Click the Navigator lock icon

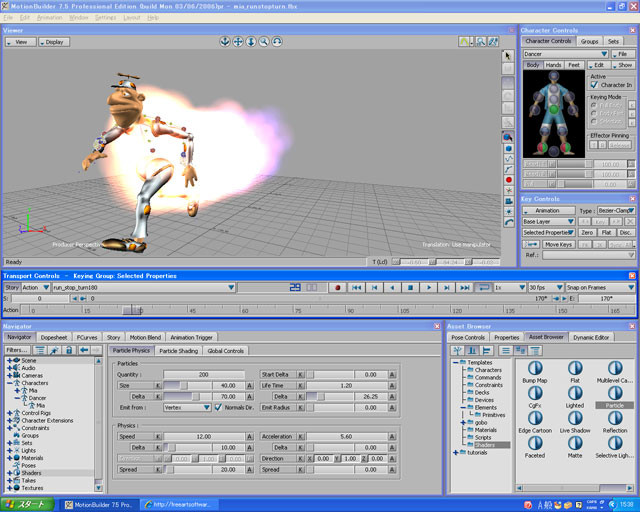tap(69, 350)
